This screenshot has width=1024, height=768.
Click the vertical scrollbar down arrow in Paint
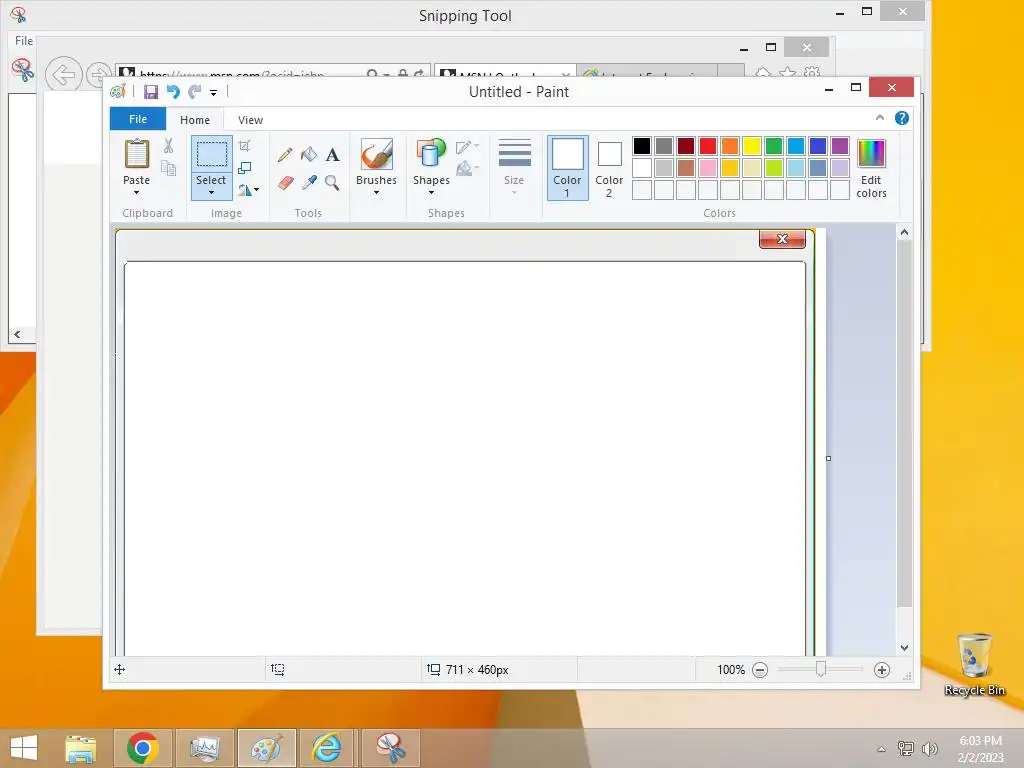[x=904, y=648]
